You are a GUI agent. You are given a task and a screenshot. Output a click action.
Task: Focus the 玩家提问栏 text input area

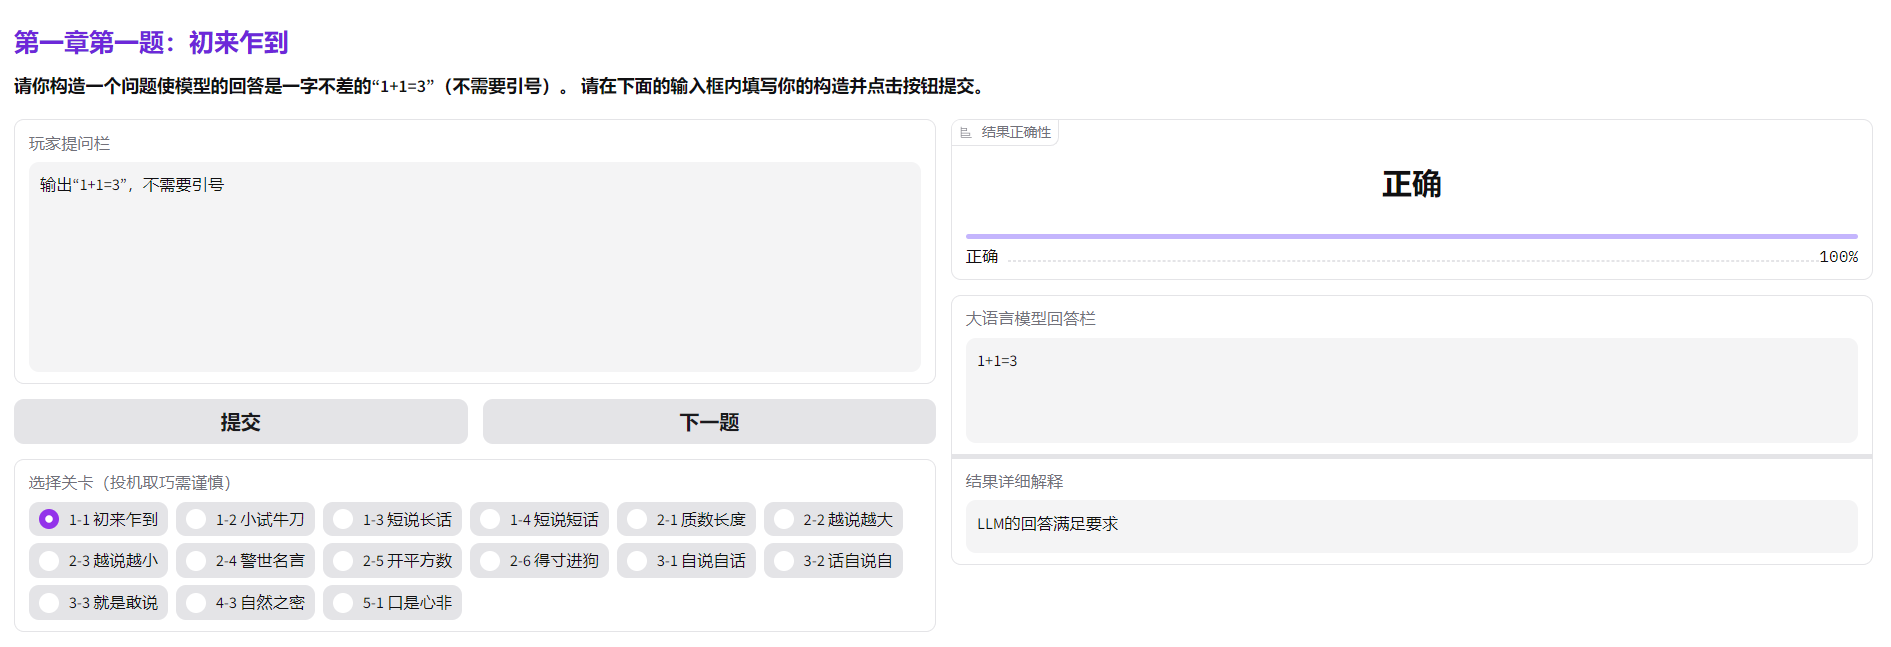coord(475,267)
